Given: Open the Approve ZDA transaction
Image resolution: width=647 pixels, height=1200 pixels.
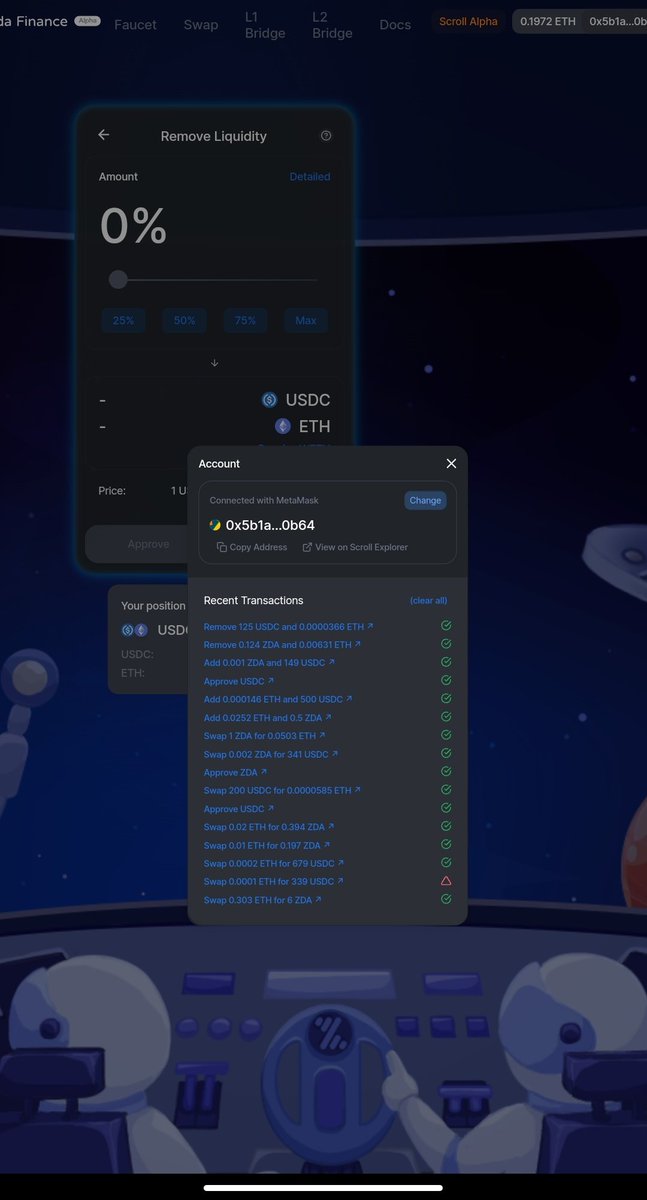Looking at the screenshot, I should coord(235,772).
